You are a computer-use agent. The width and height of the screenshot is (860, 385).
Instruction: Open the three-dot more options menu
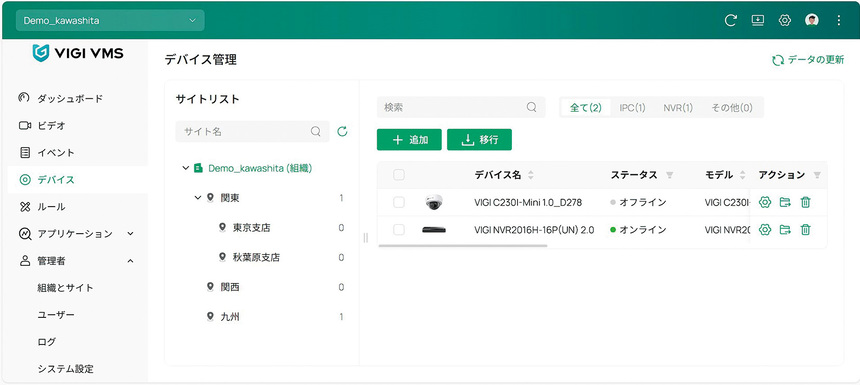[839, 20]
